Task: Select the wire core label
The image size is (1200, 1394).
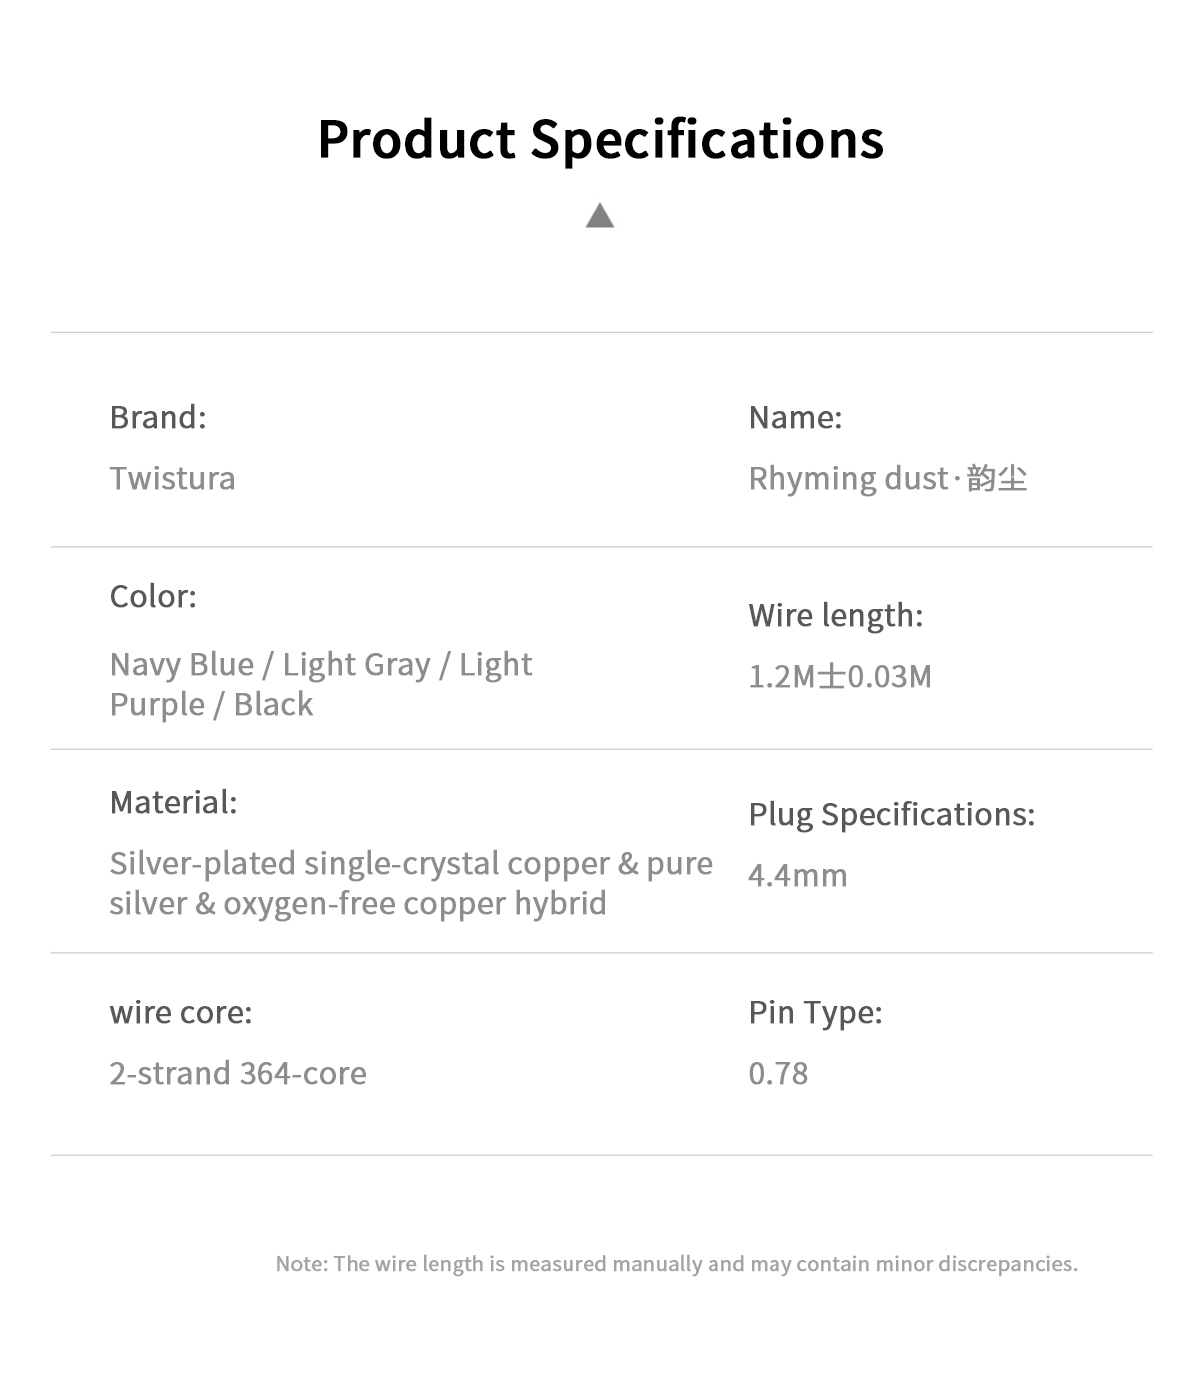Action: [181, 1013]
